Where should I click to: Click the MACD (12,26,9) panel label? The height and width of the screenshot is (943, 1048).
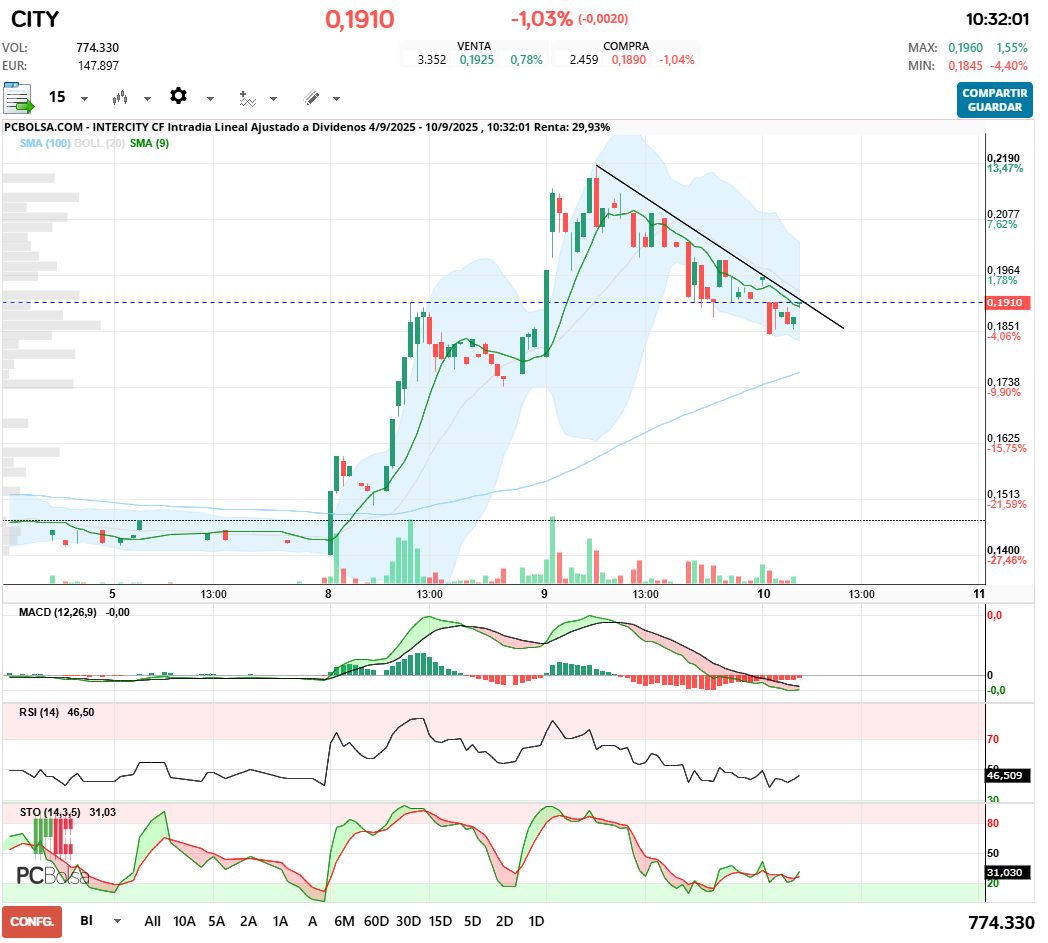tap(57, 612)
